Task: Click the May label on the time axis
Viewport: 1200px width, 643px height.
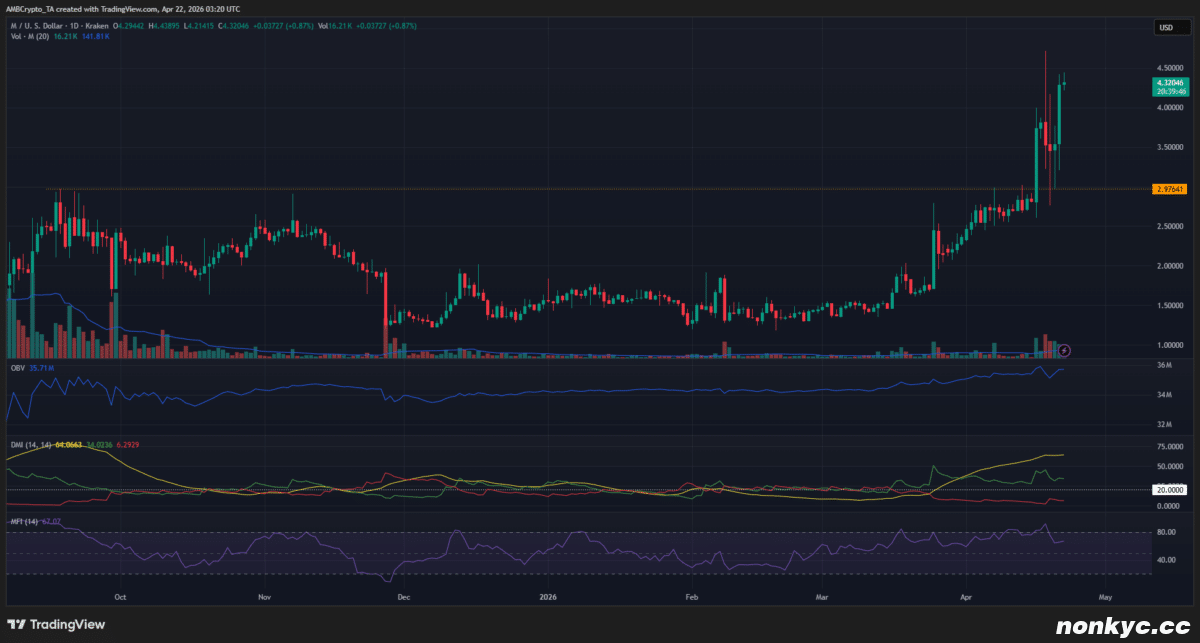Action: click(x=1105, y=597)
